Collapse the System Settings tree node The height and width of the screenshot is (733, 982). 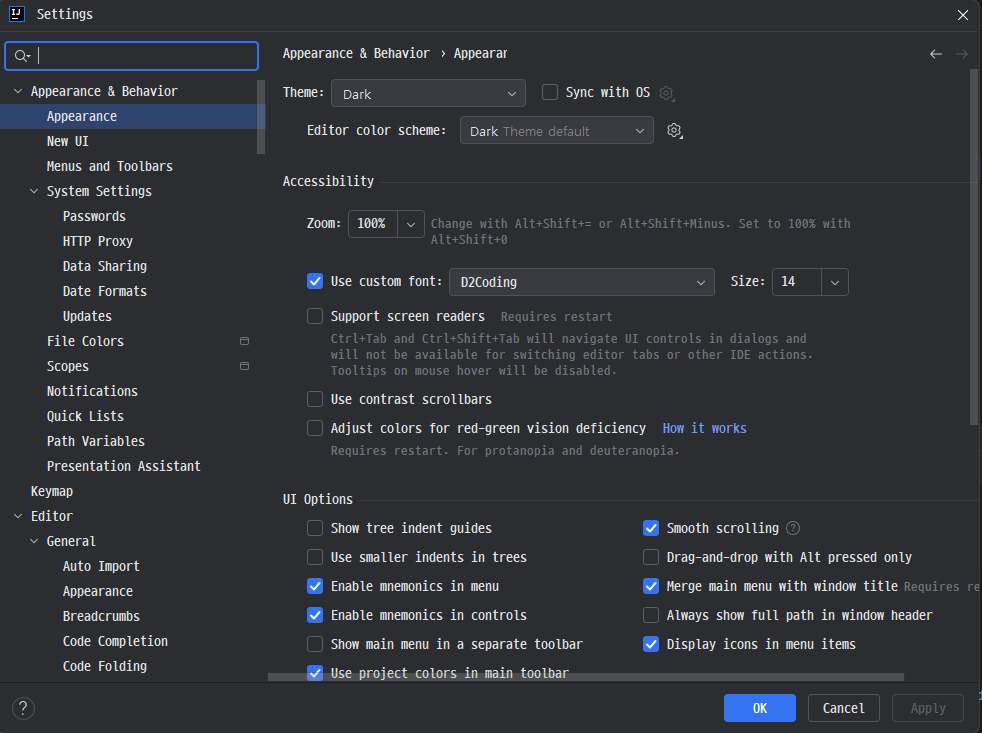(34, 191)
